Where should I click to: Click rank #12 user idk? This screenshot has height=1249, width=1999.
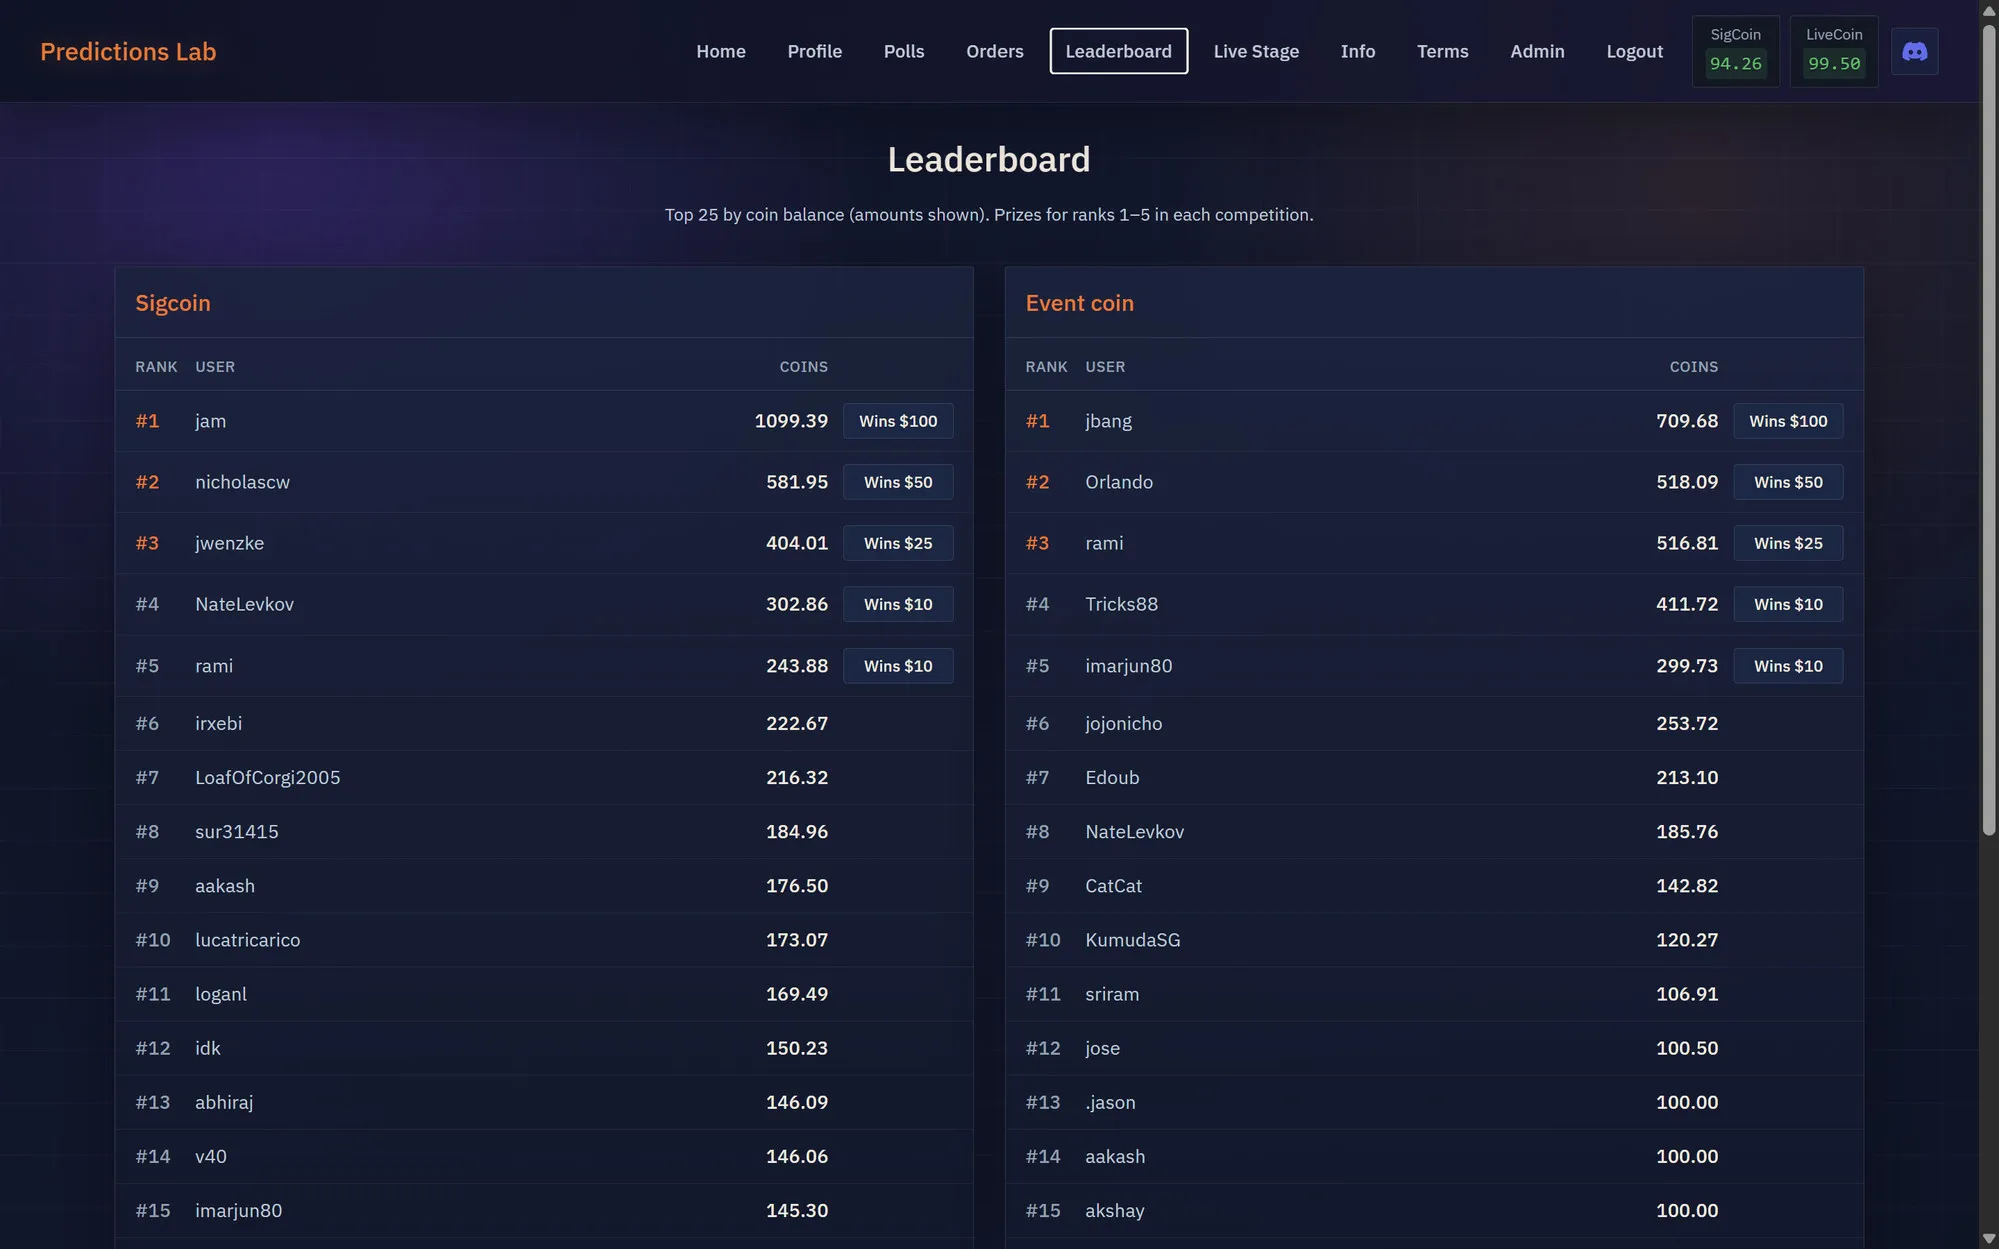point(208,1048)
